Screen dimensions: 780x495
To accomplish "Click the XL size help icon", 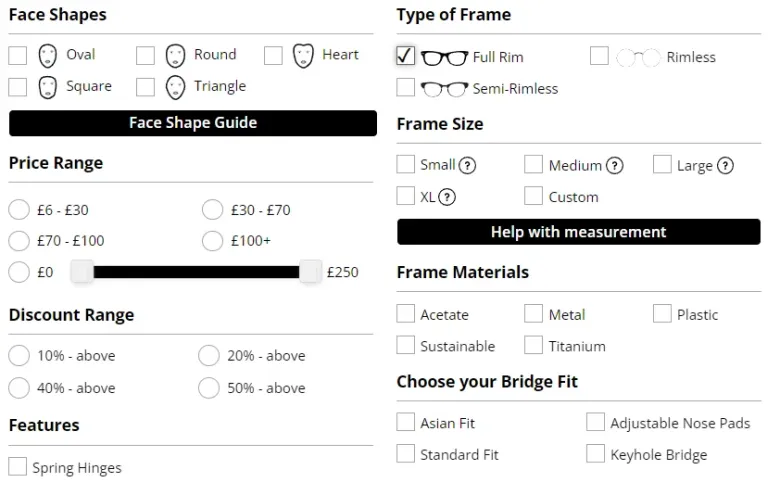I will [x=447, y=197].
